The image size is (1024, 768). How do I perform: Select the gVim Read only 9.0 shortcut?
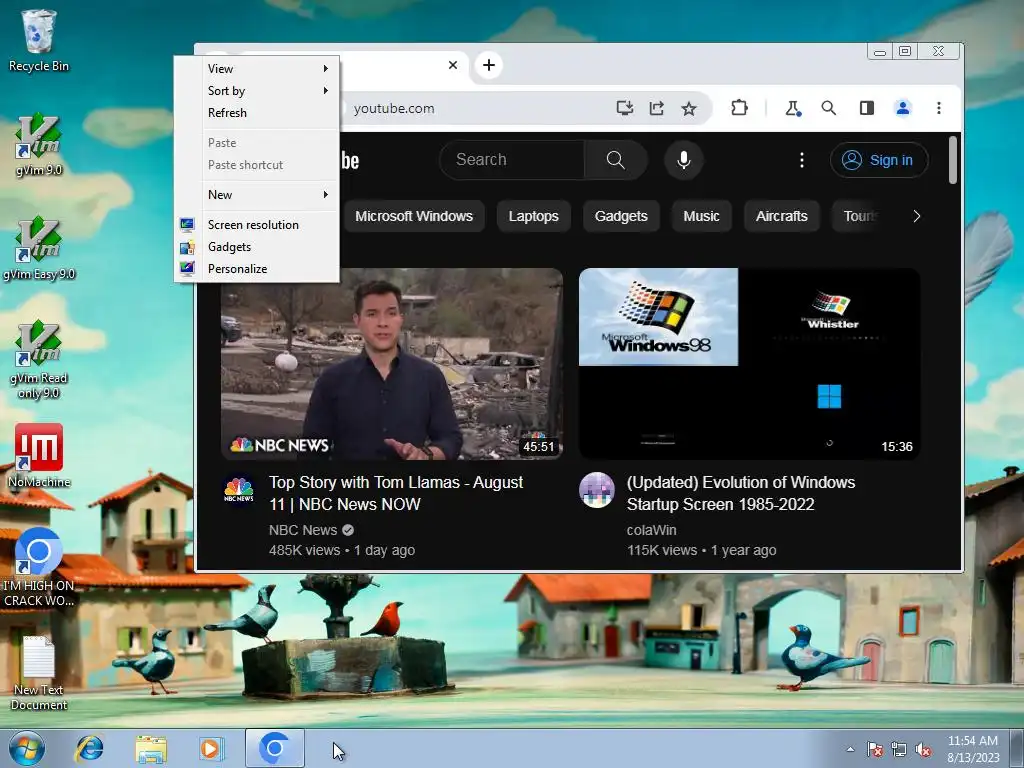[39, 360]
